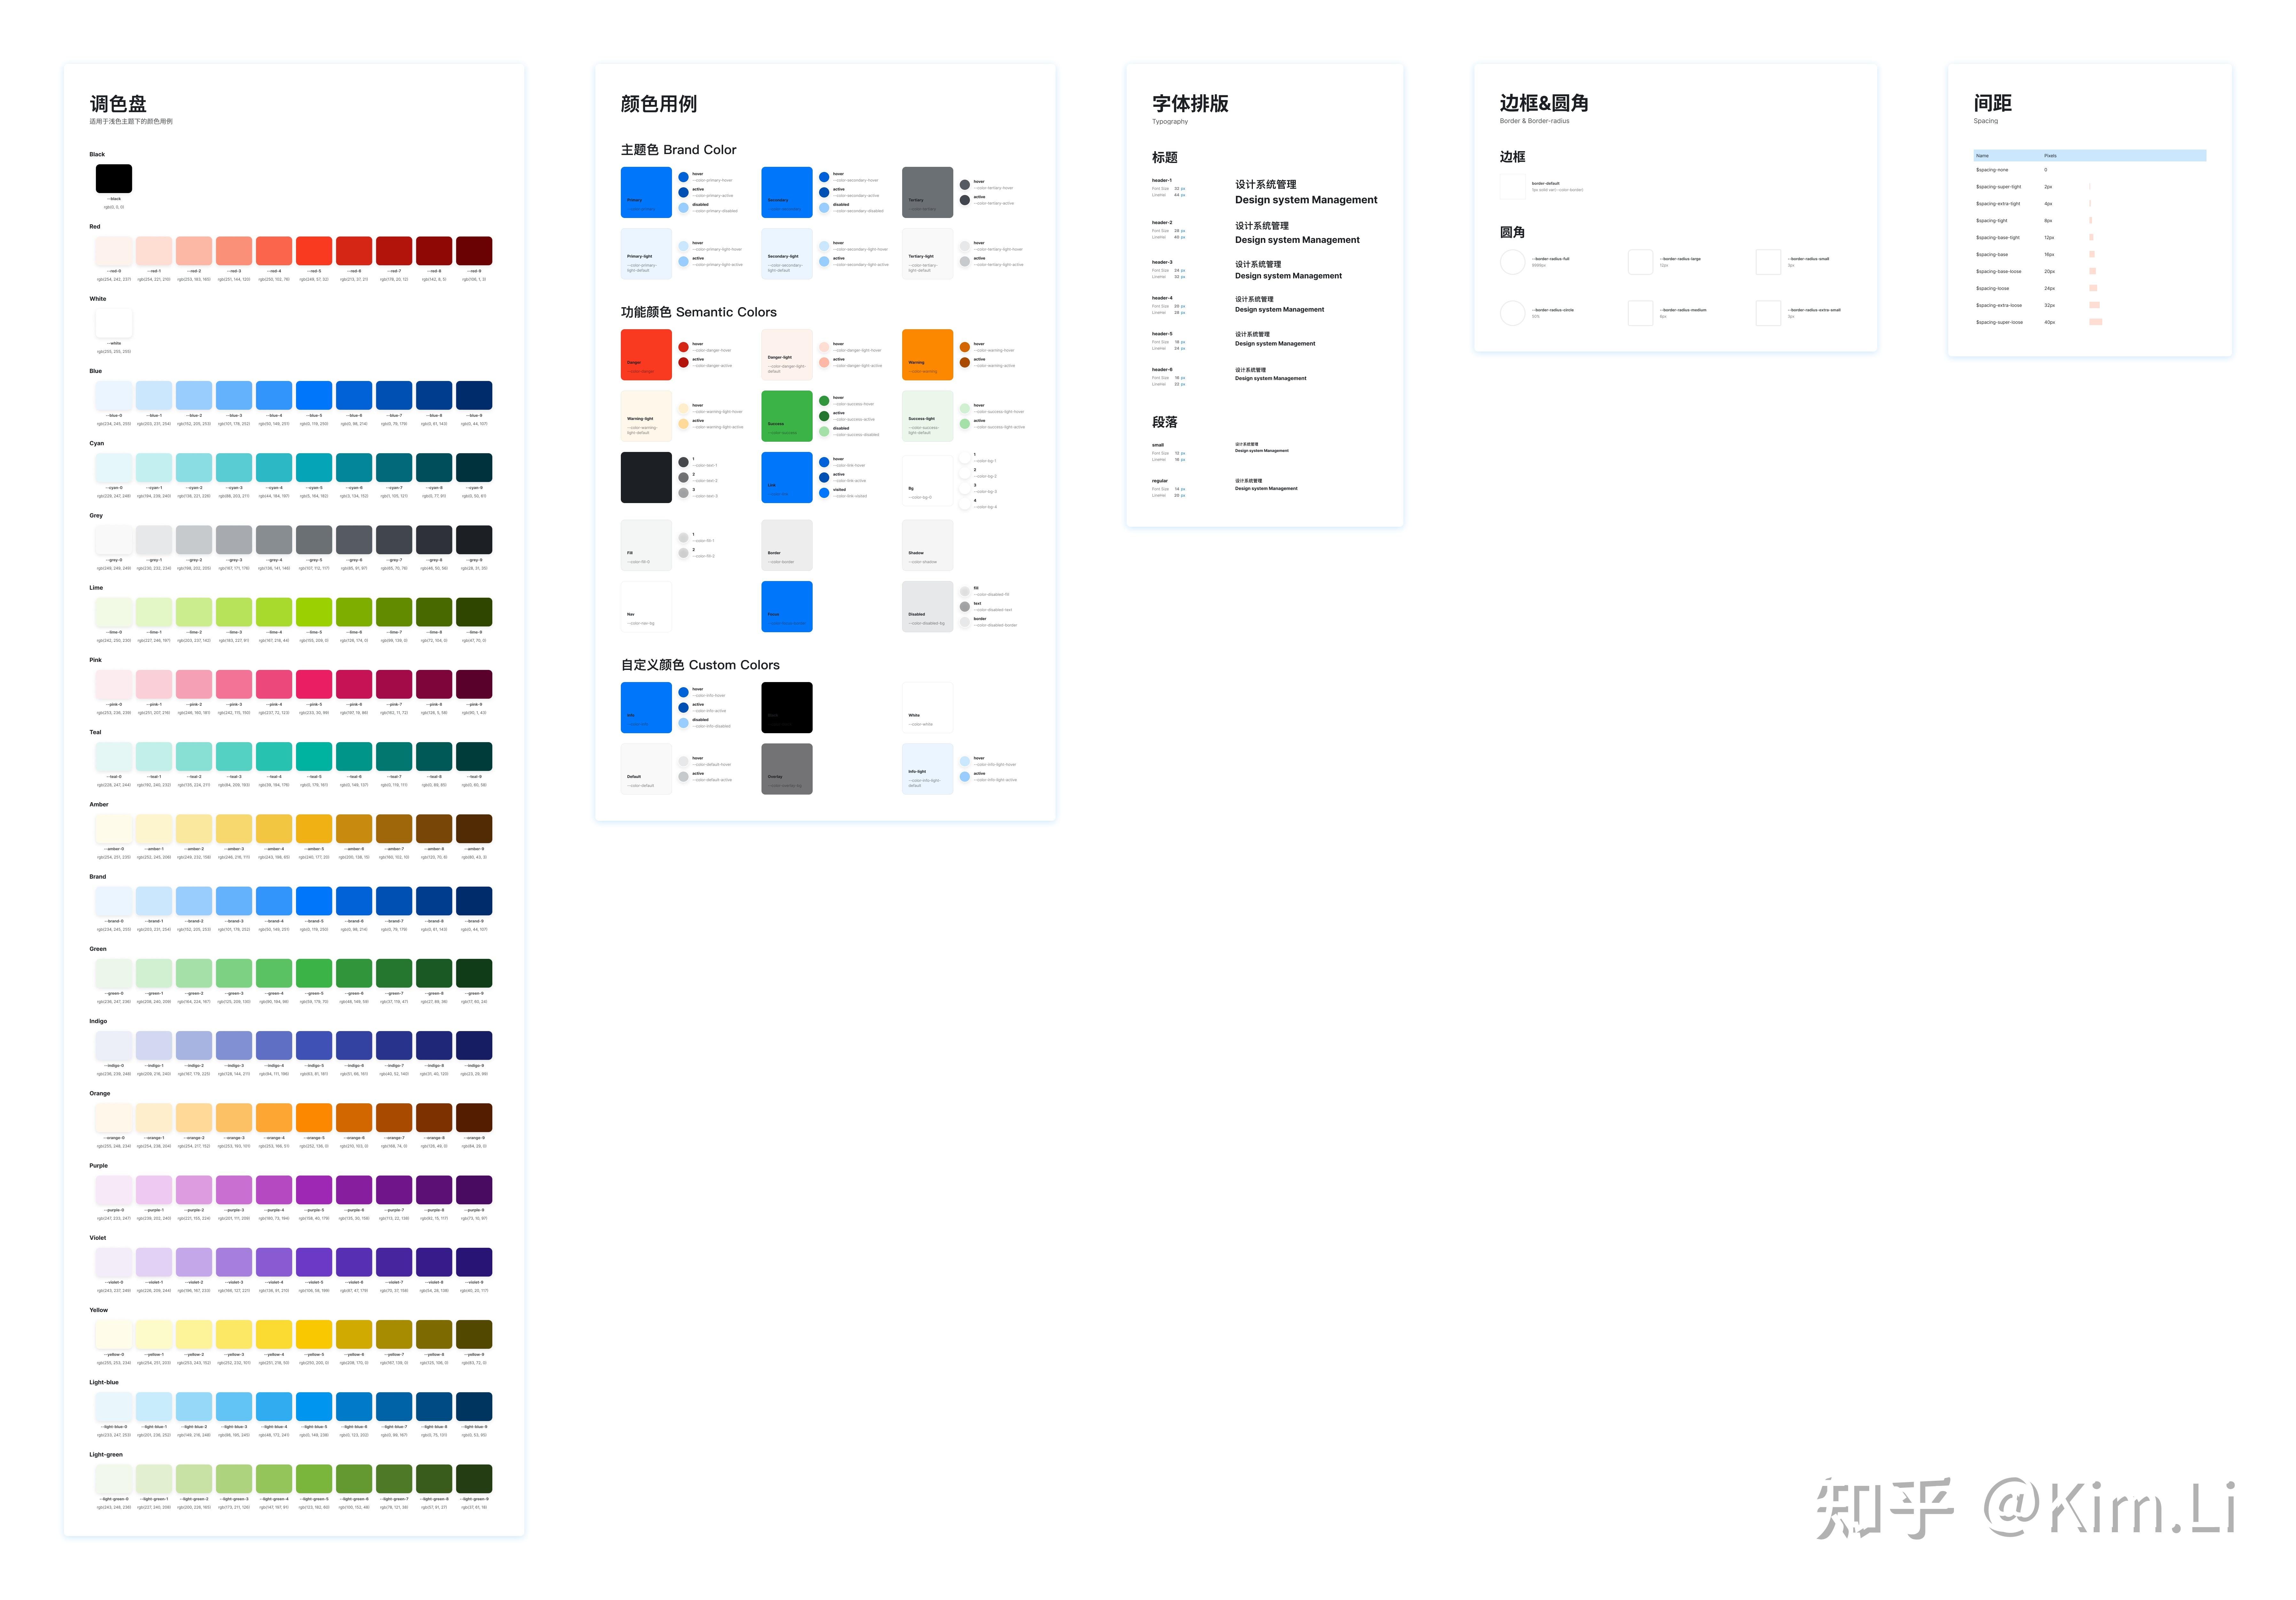Image resolution: width=2296 pixels, height=1600 pixels.
Task: Click the Secondary-light color card
Action: click(x=787, y=254)
